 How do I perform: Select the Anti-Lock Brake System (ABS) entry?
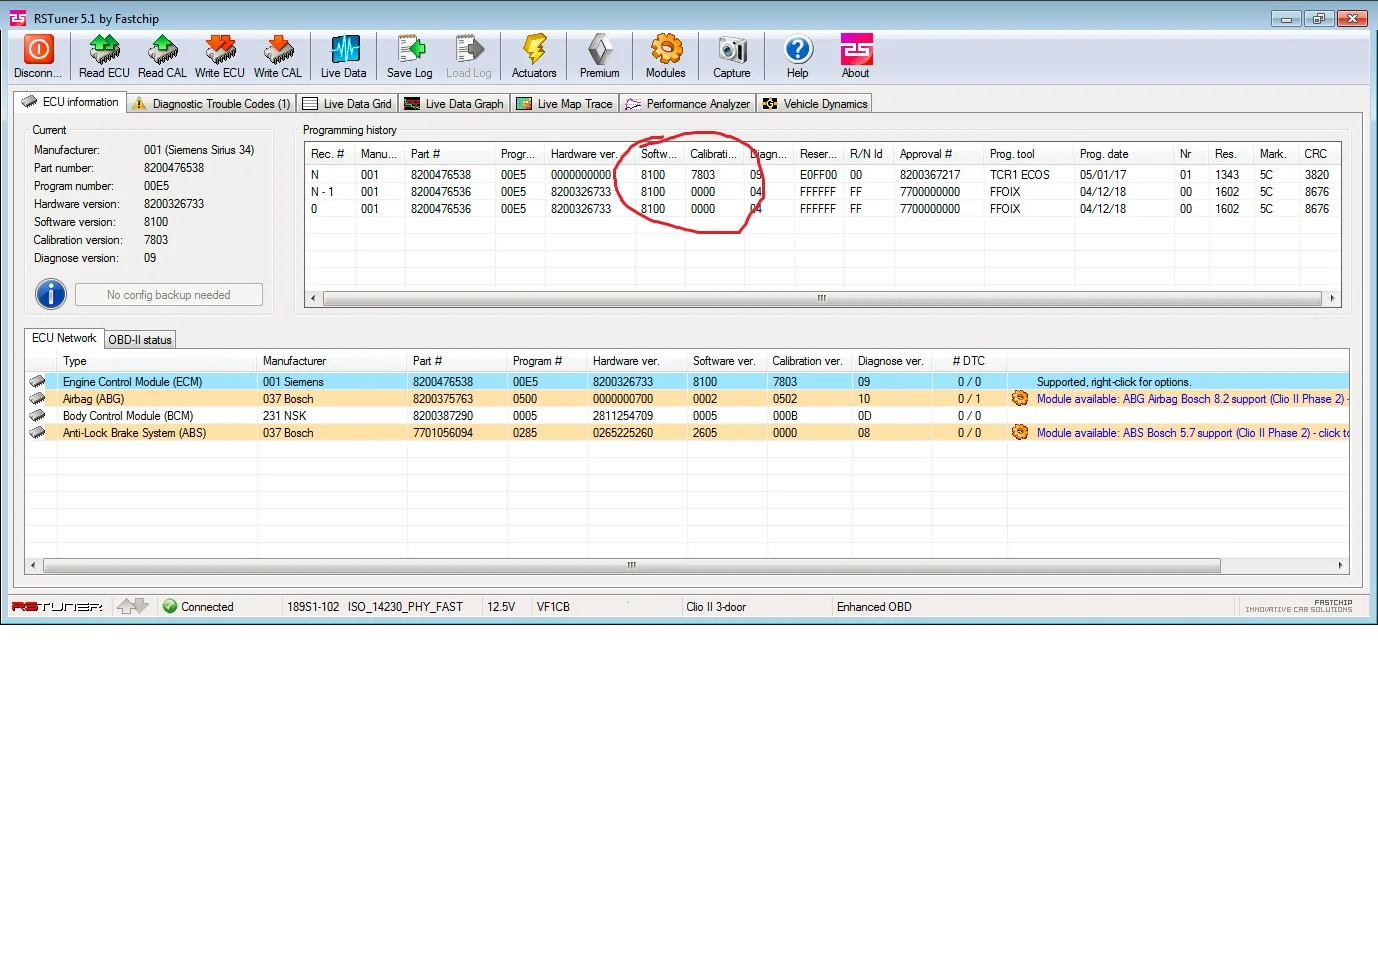point(687,433)
